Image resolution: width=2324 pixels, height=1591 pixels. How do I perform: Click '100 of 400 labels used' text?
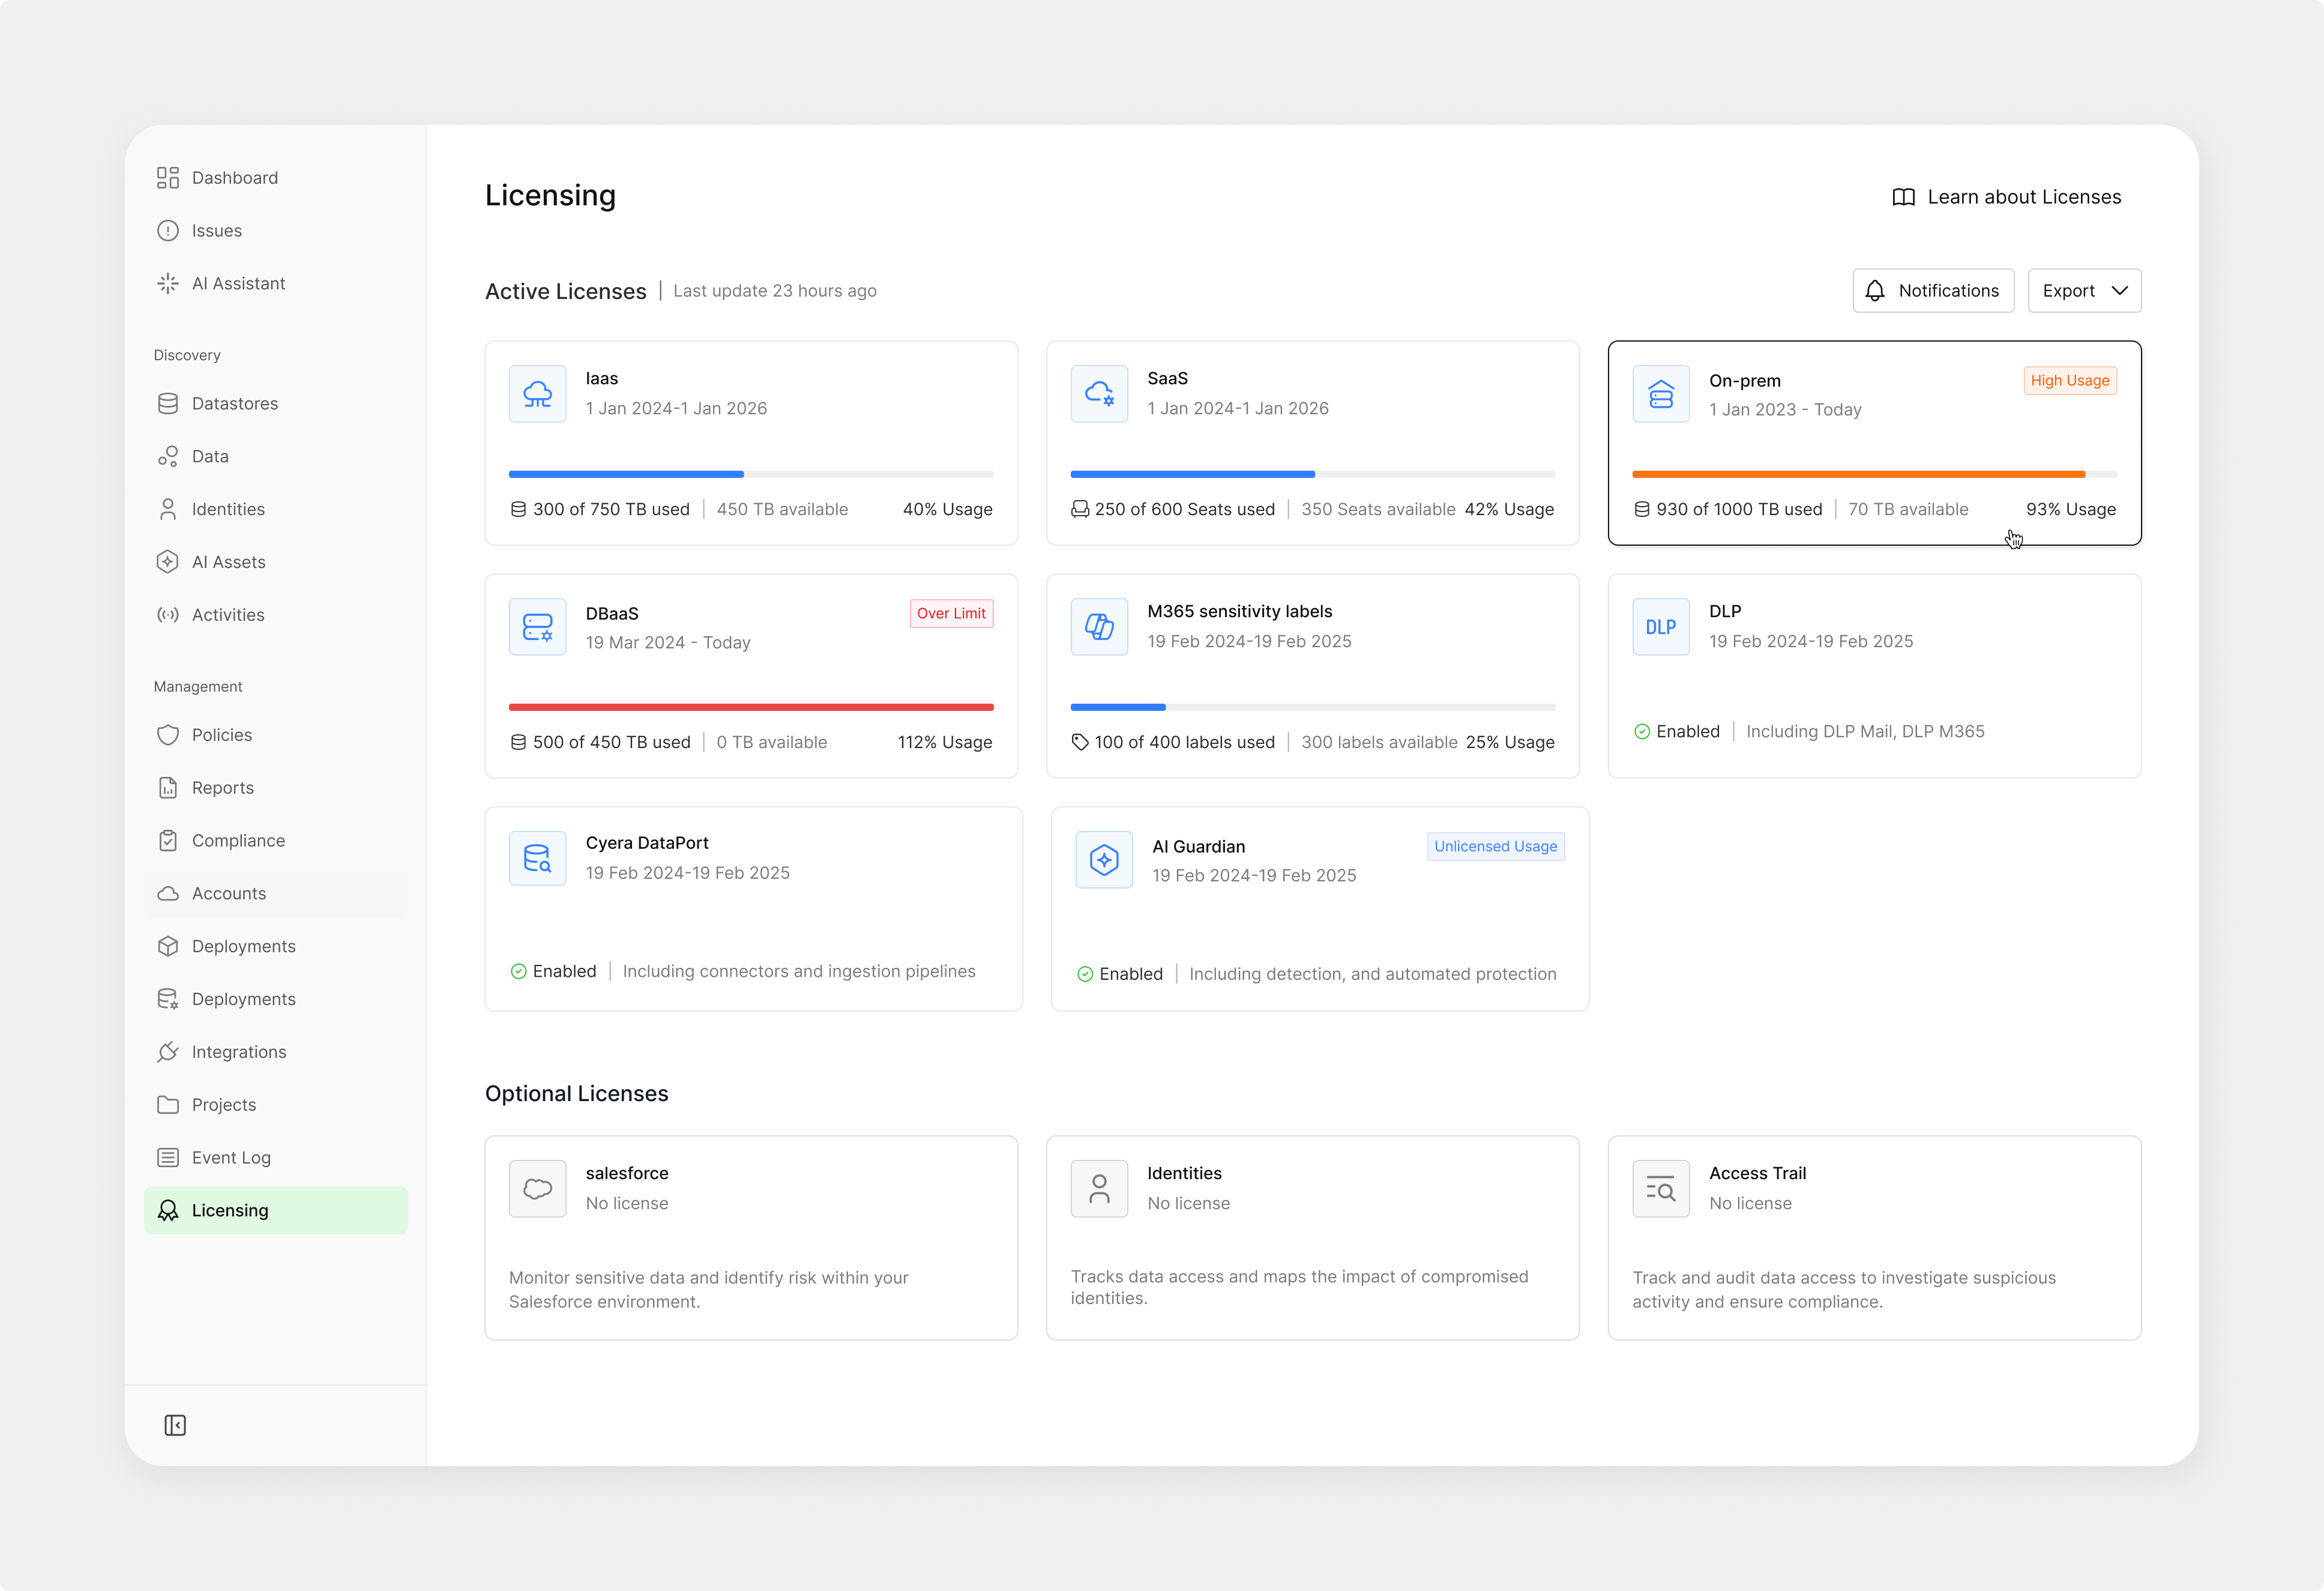click(1184, 743)
